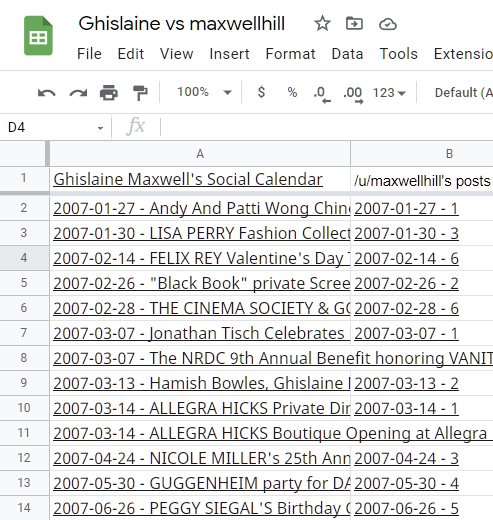Click the 2007-05-30 - 4 posts link

click(406, 483)
